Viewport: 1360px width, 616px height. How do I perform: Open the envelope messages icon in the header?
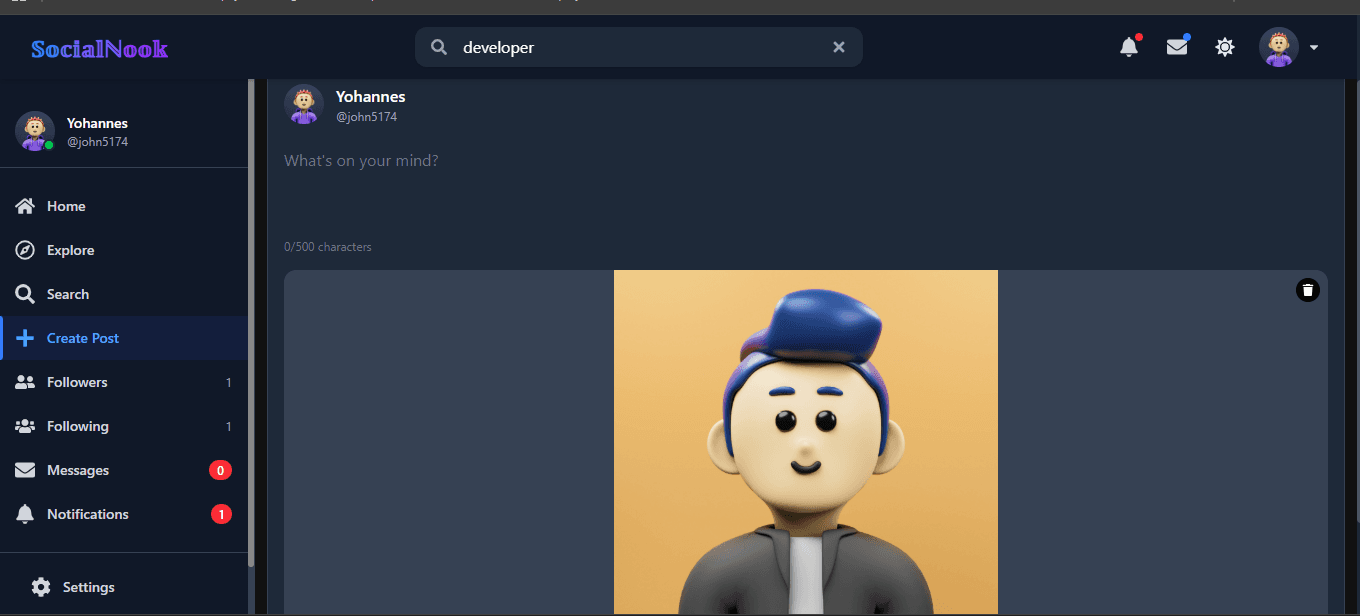click(1177, 47)
